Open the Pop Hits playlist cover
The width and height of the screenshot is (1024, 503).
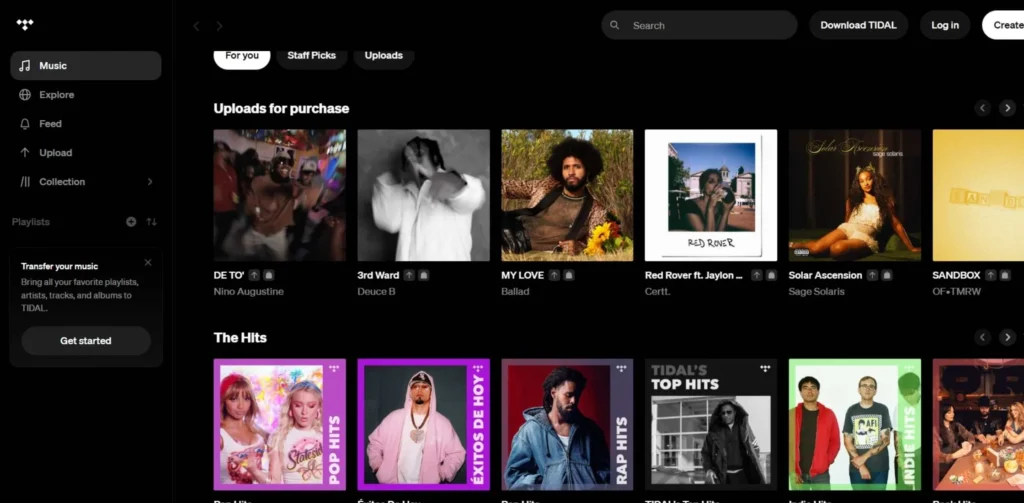pos(280,425)
